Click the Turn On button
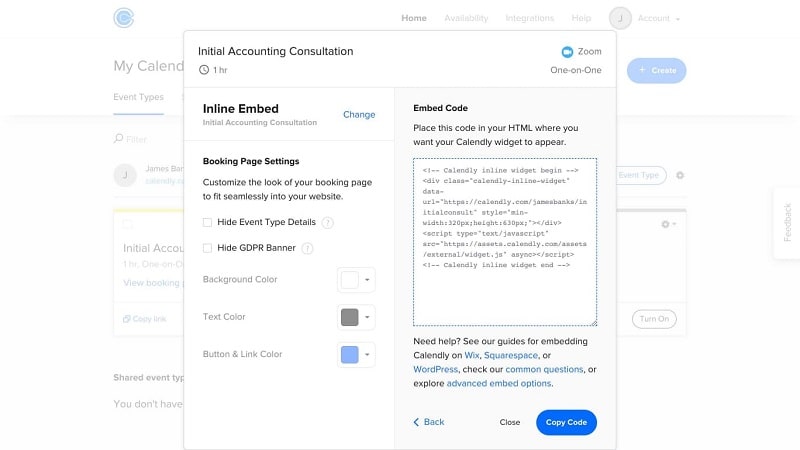The width and height of the screenshot is (800, 450). (654, 319)
